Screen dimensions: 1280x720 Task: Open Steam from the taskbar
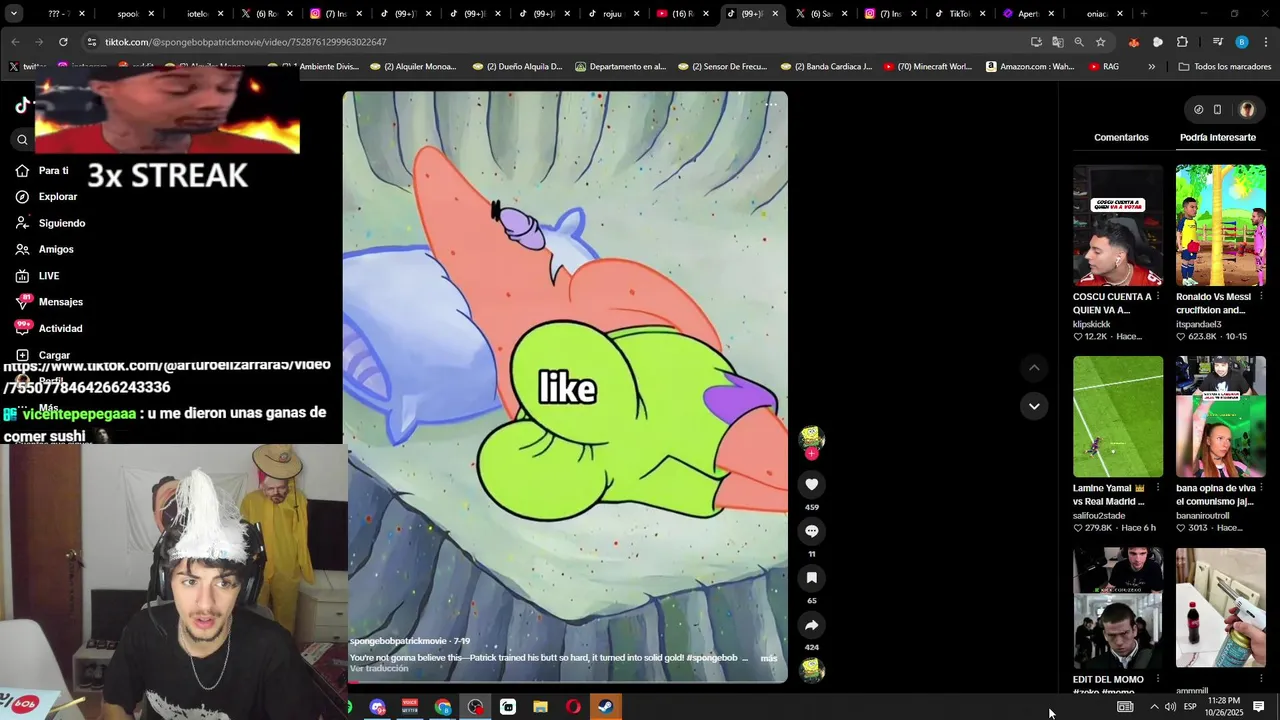[605, 707]
